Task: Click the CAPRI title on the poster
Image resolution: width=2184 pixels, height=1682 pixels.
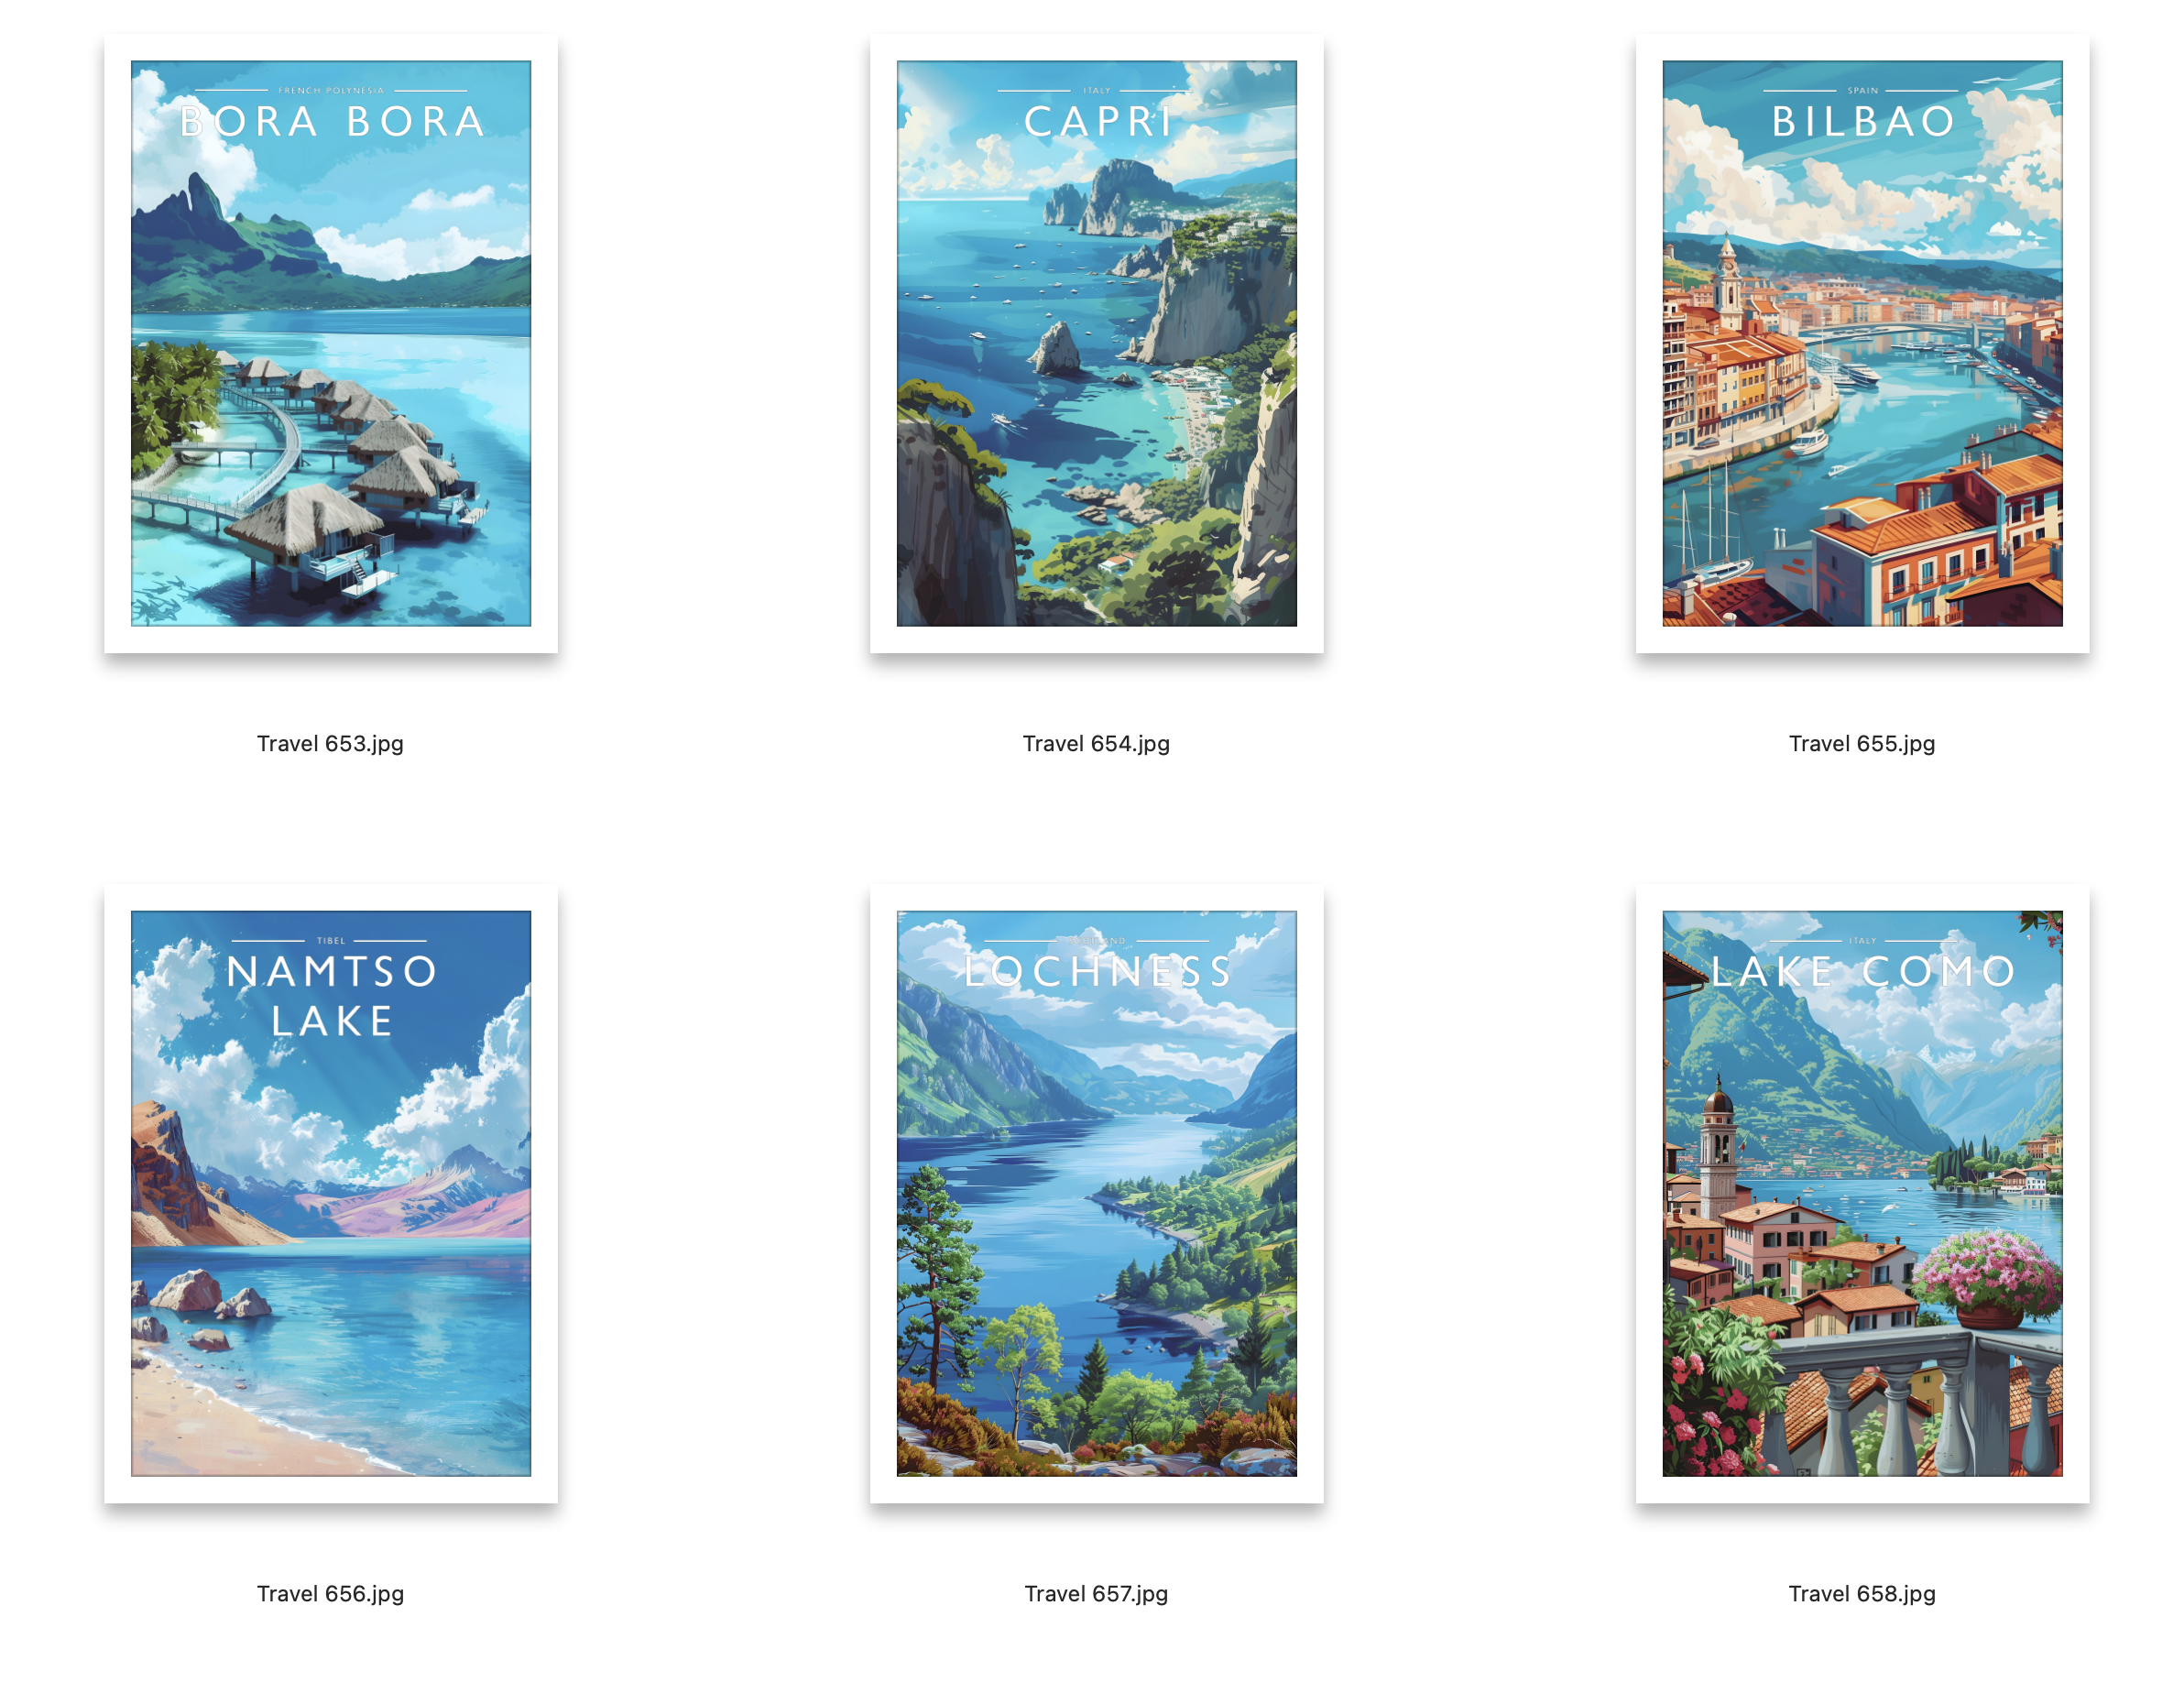Action: [x=1097, y=122]
